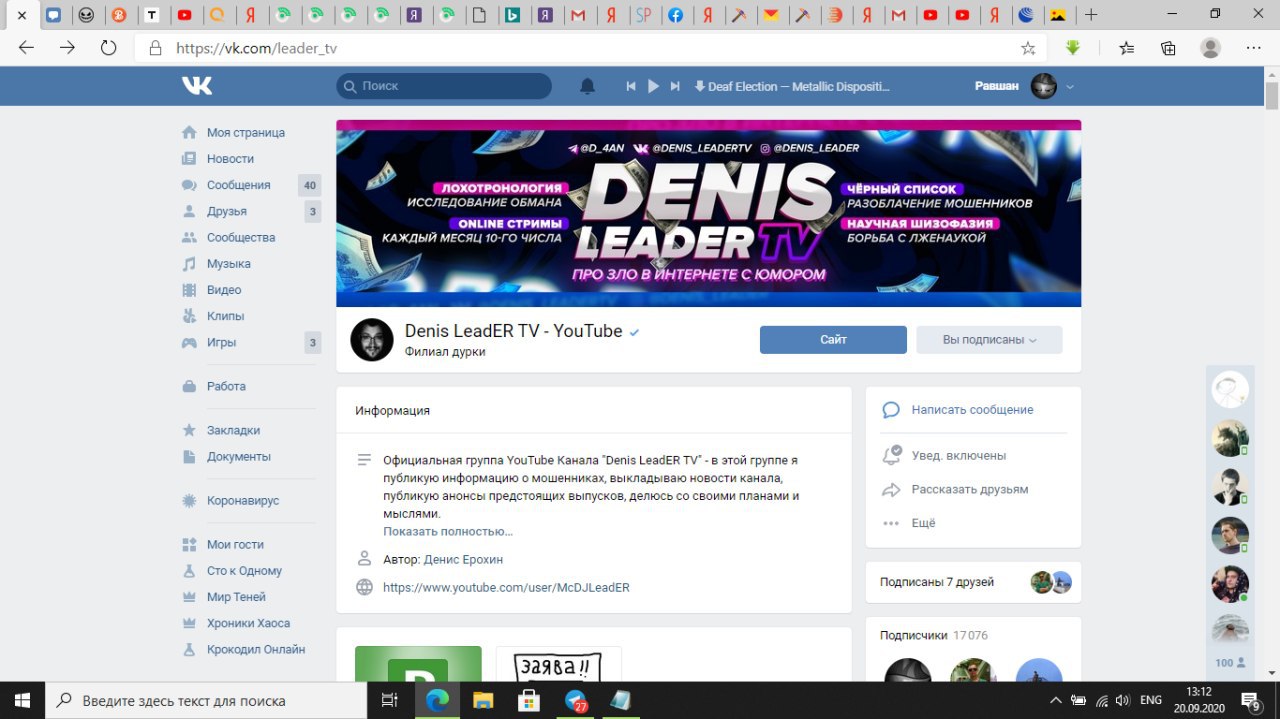Open Закладки bookmarks
The width and height of the screenshot is (1280, 719).
click(x=233, y=430)
